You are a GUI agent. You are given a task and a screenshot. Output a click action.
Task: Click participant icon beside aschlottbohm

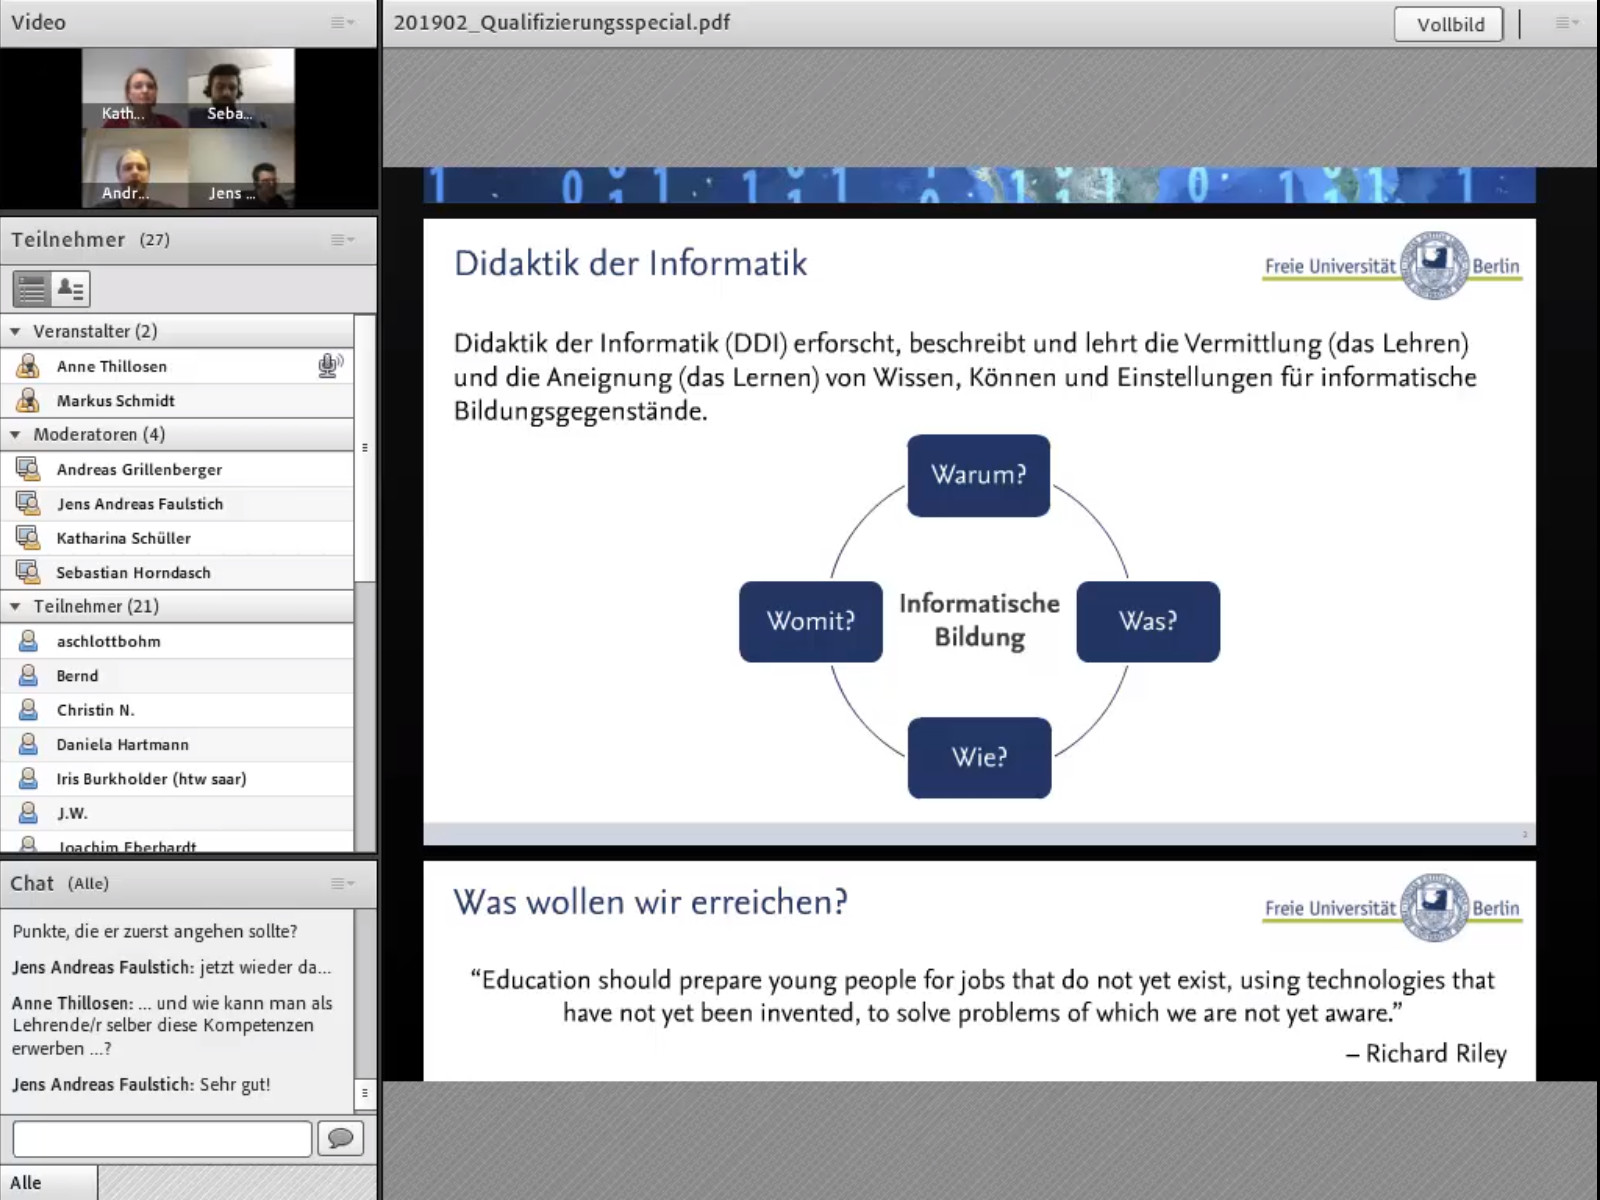[x=28, y=641]
